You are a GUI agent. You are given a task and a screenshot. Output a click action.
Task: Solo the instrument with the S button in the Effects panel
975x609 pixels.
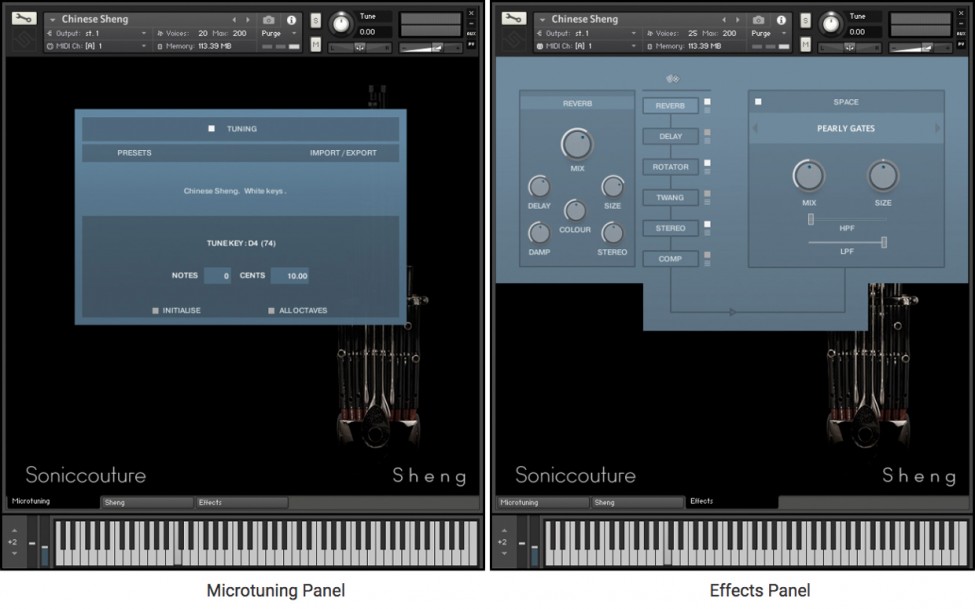pyautogui.click(x=805, y=21)
